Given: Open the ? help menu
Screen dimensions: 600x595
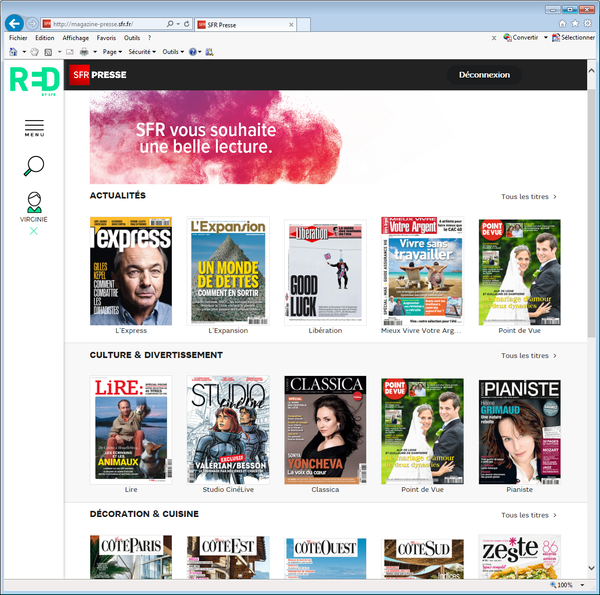Looking at the screenshot, I should [150, 38].
